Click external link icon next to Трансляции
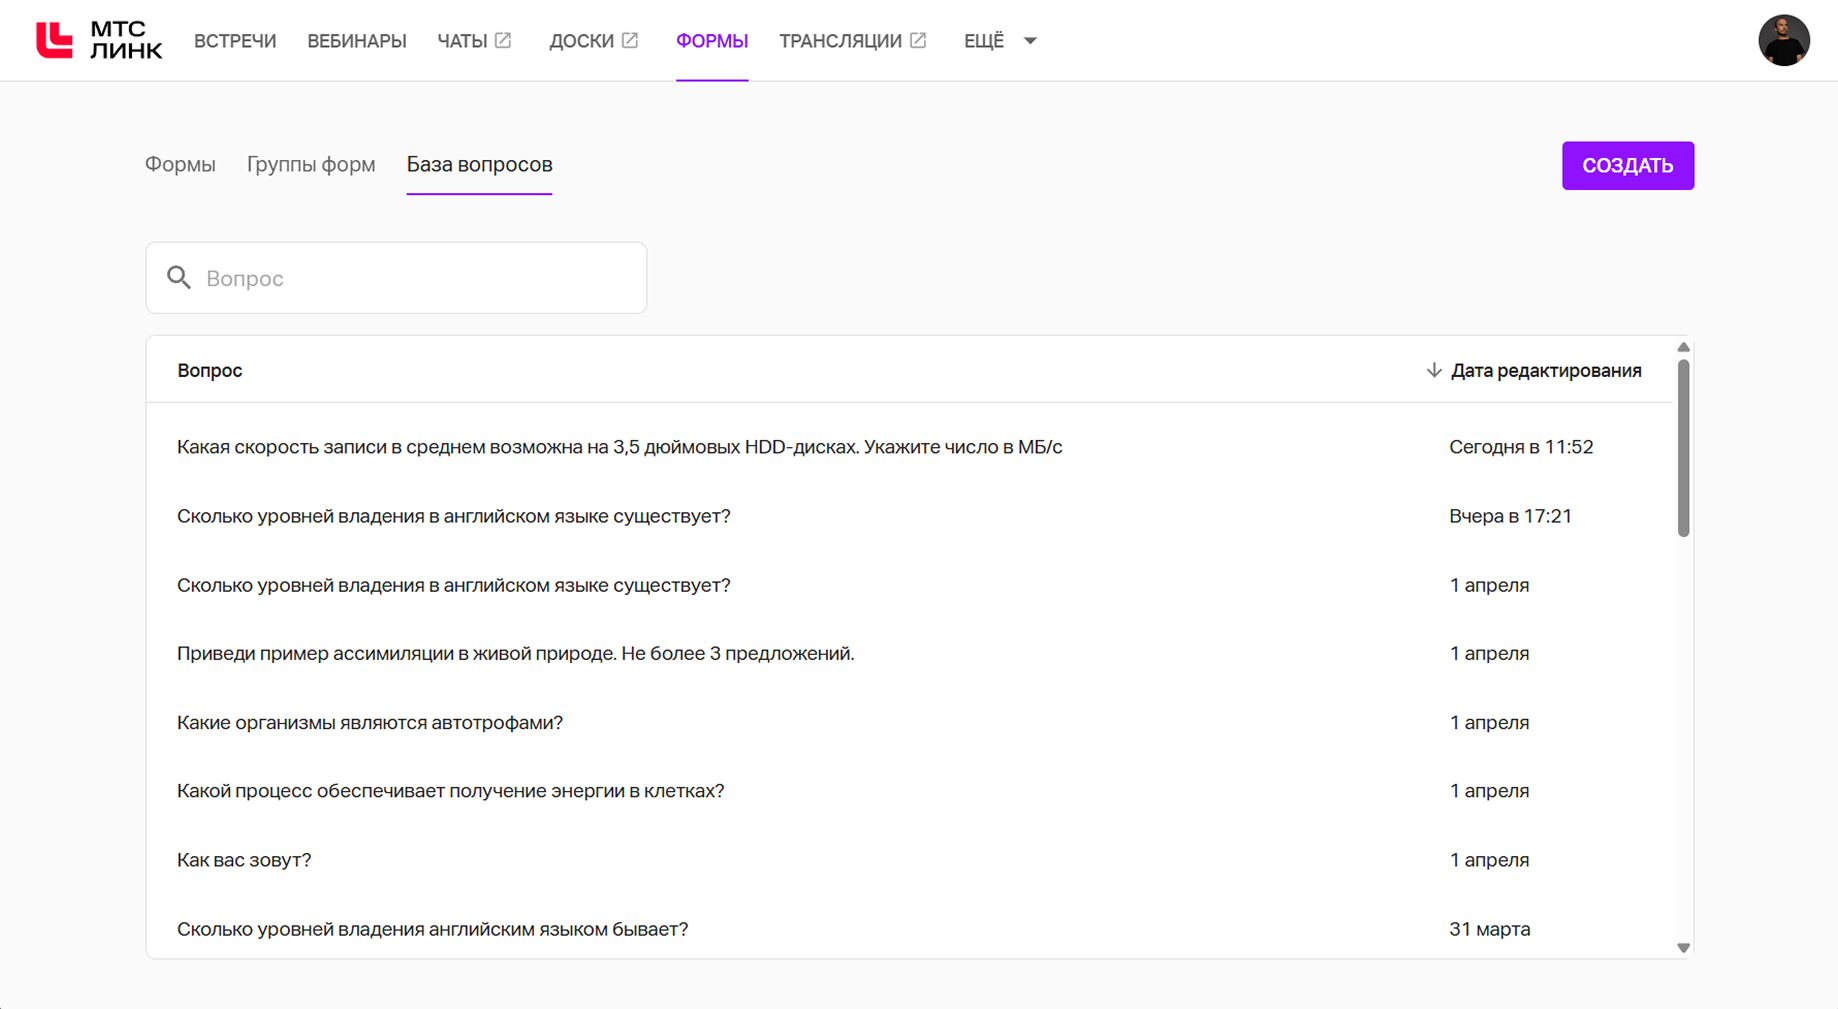The width and height of the screenshot is (1838, 1009). [918, 40]
